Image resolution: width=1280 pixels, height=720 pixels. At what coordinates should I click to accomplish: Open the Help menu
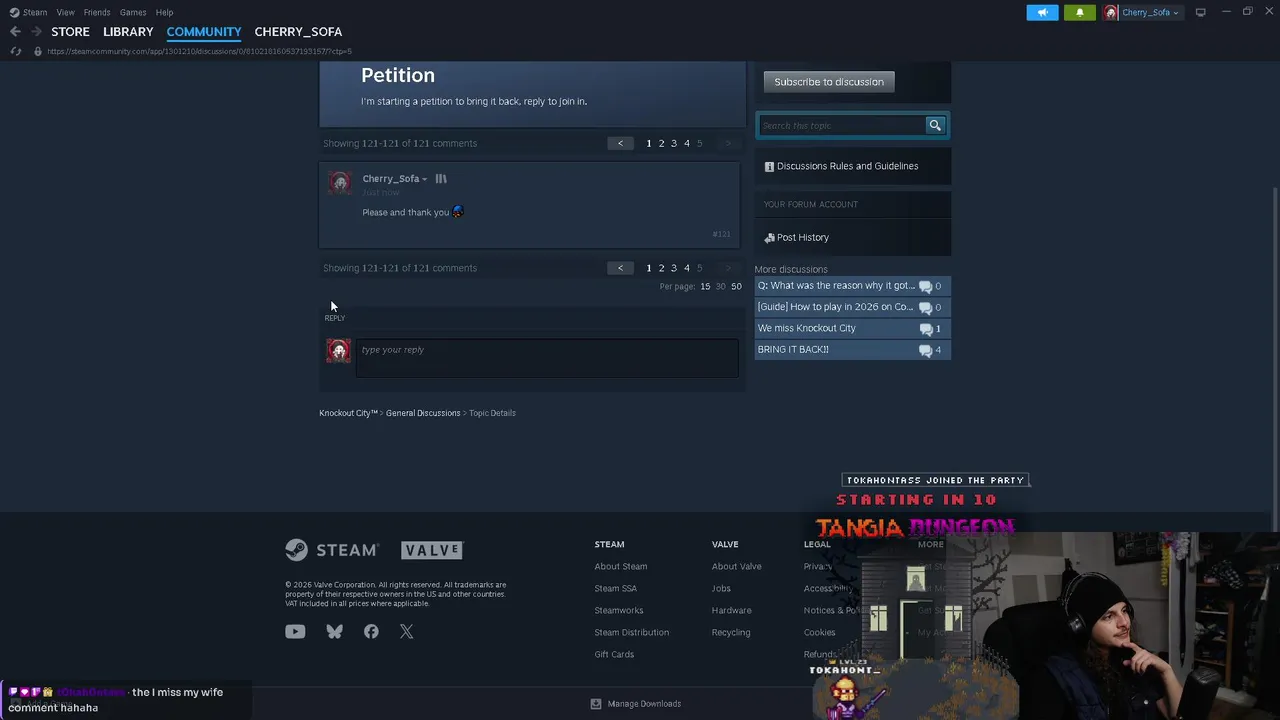164,12
